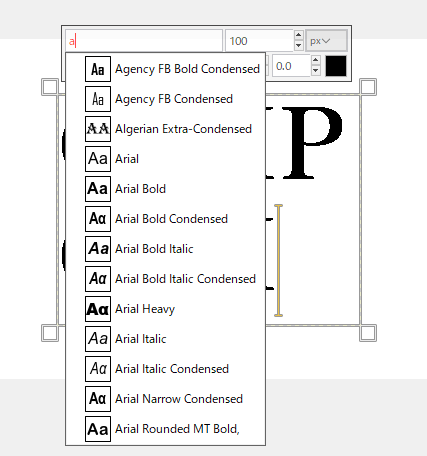Increase font size with the up arrow
This screenshot has height=456, width=427.
click(x=299, y=35)
